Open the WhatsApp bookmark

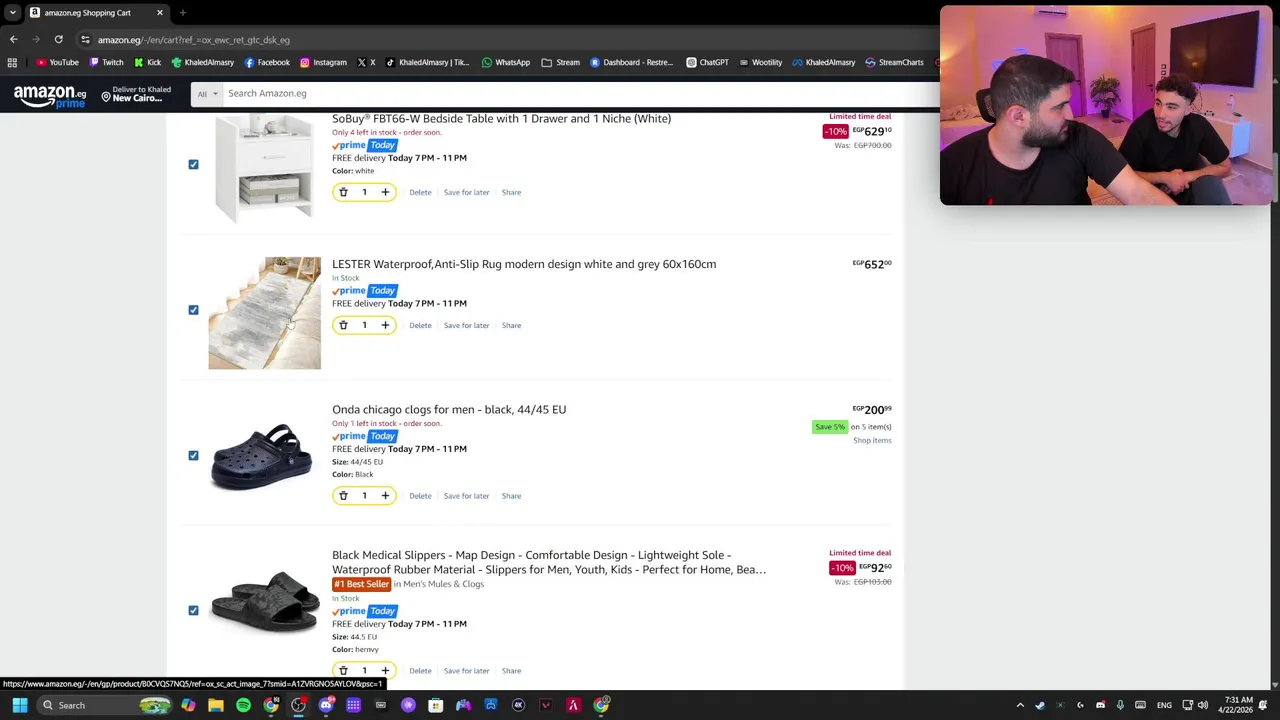pyautogui.click(x=506, y=62)
